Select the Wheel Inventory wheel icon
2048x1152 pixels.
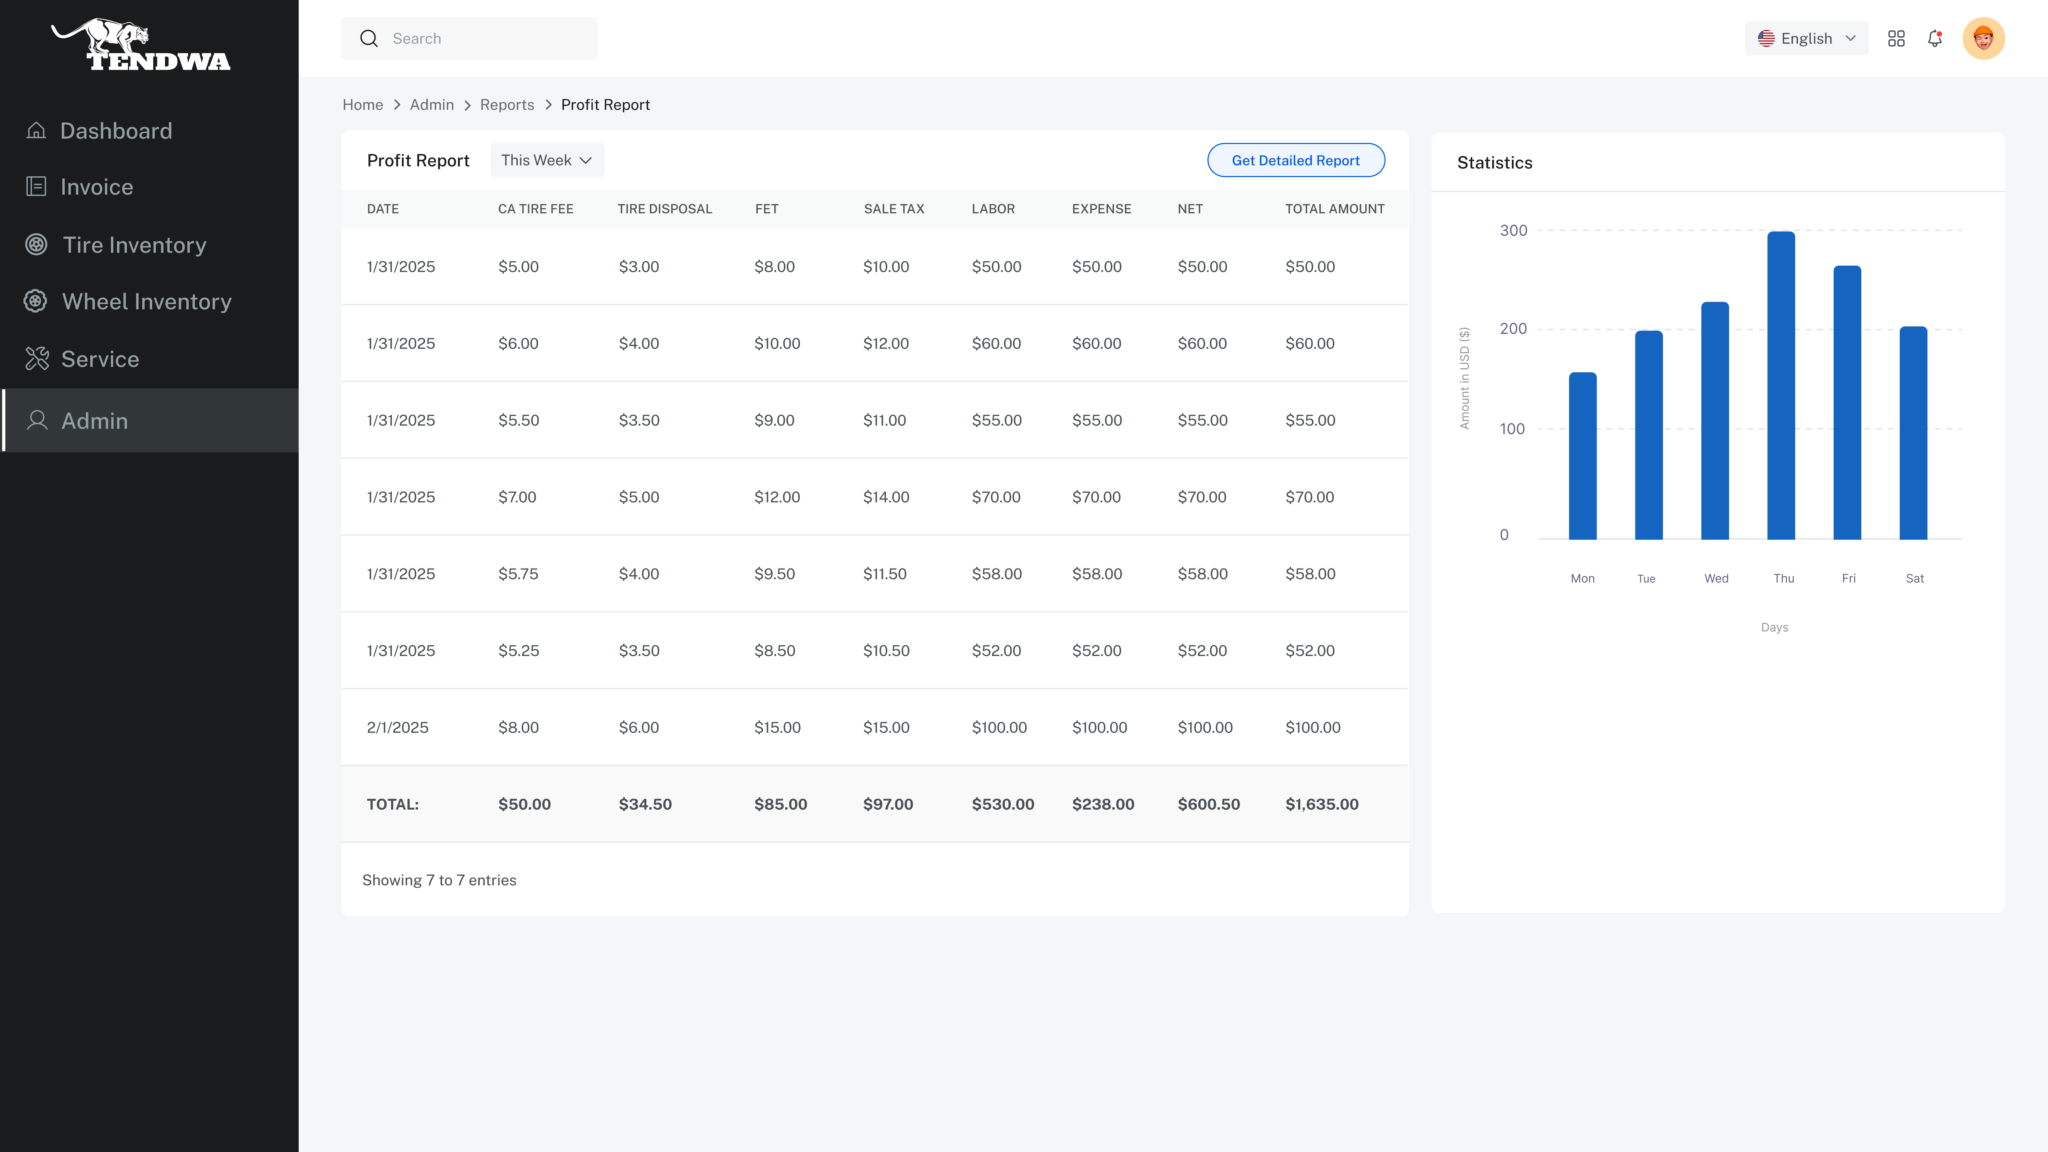pyautogui.click(x=36, y=301)
